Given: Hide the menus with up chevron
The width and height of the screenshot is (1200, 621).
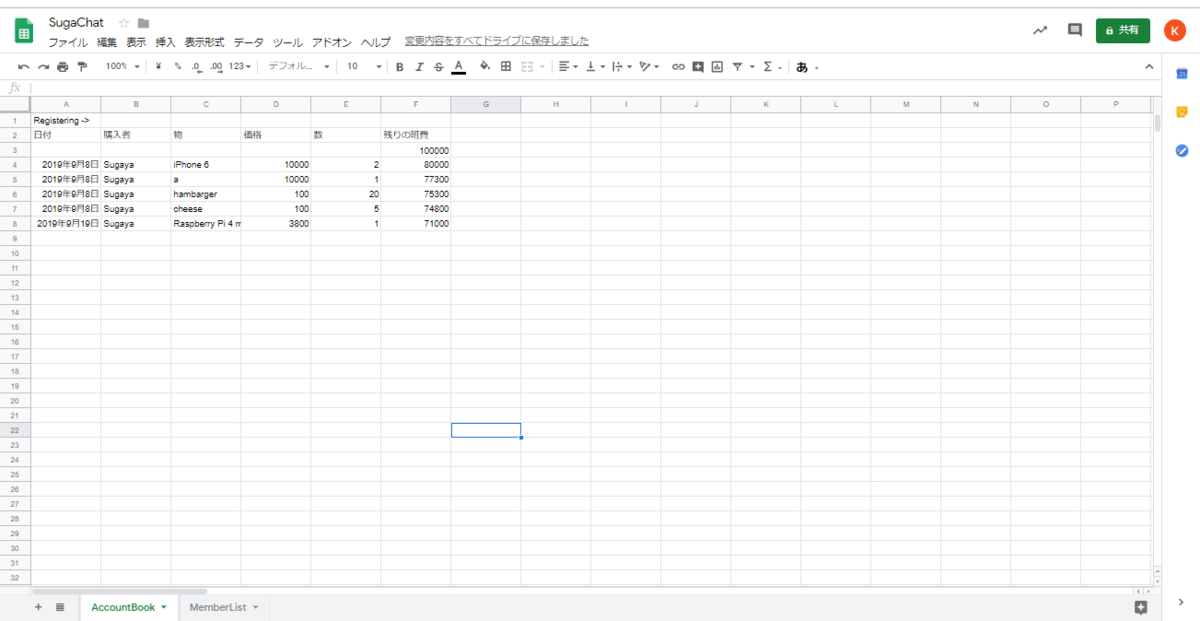Looking at the screenshot, I should 1149,67.
